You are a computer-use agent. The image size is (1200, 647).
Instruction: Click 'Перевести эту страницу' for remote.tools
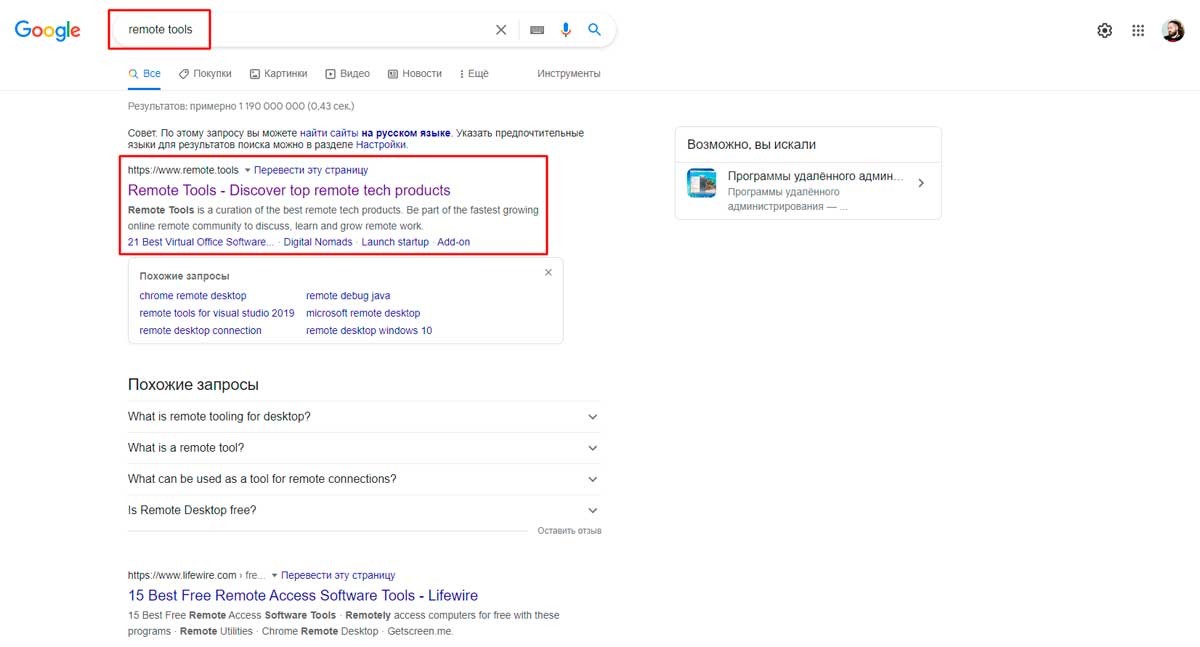point(311,170)
